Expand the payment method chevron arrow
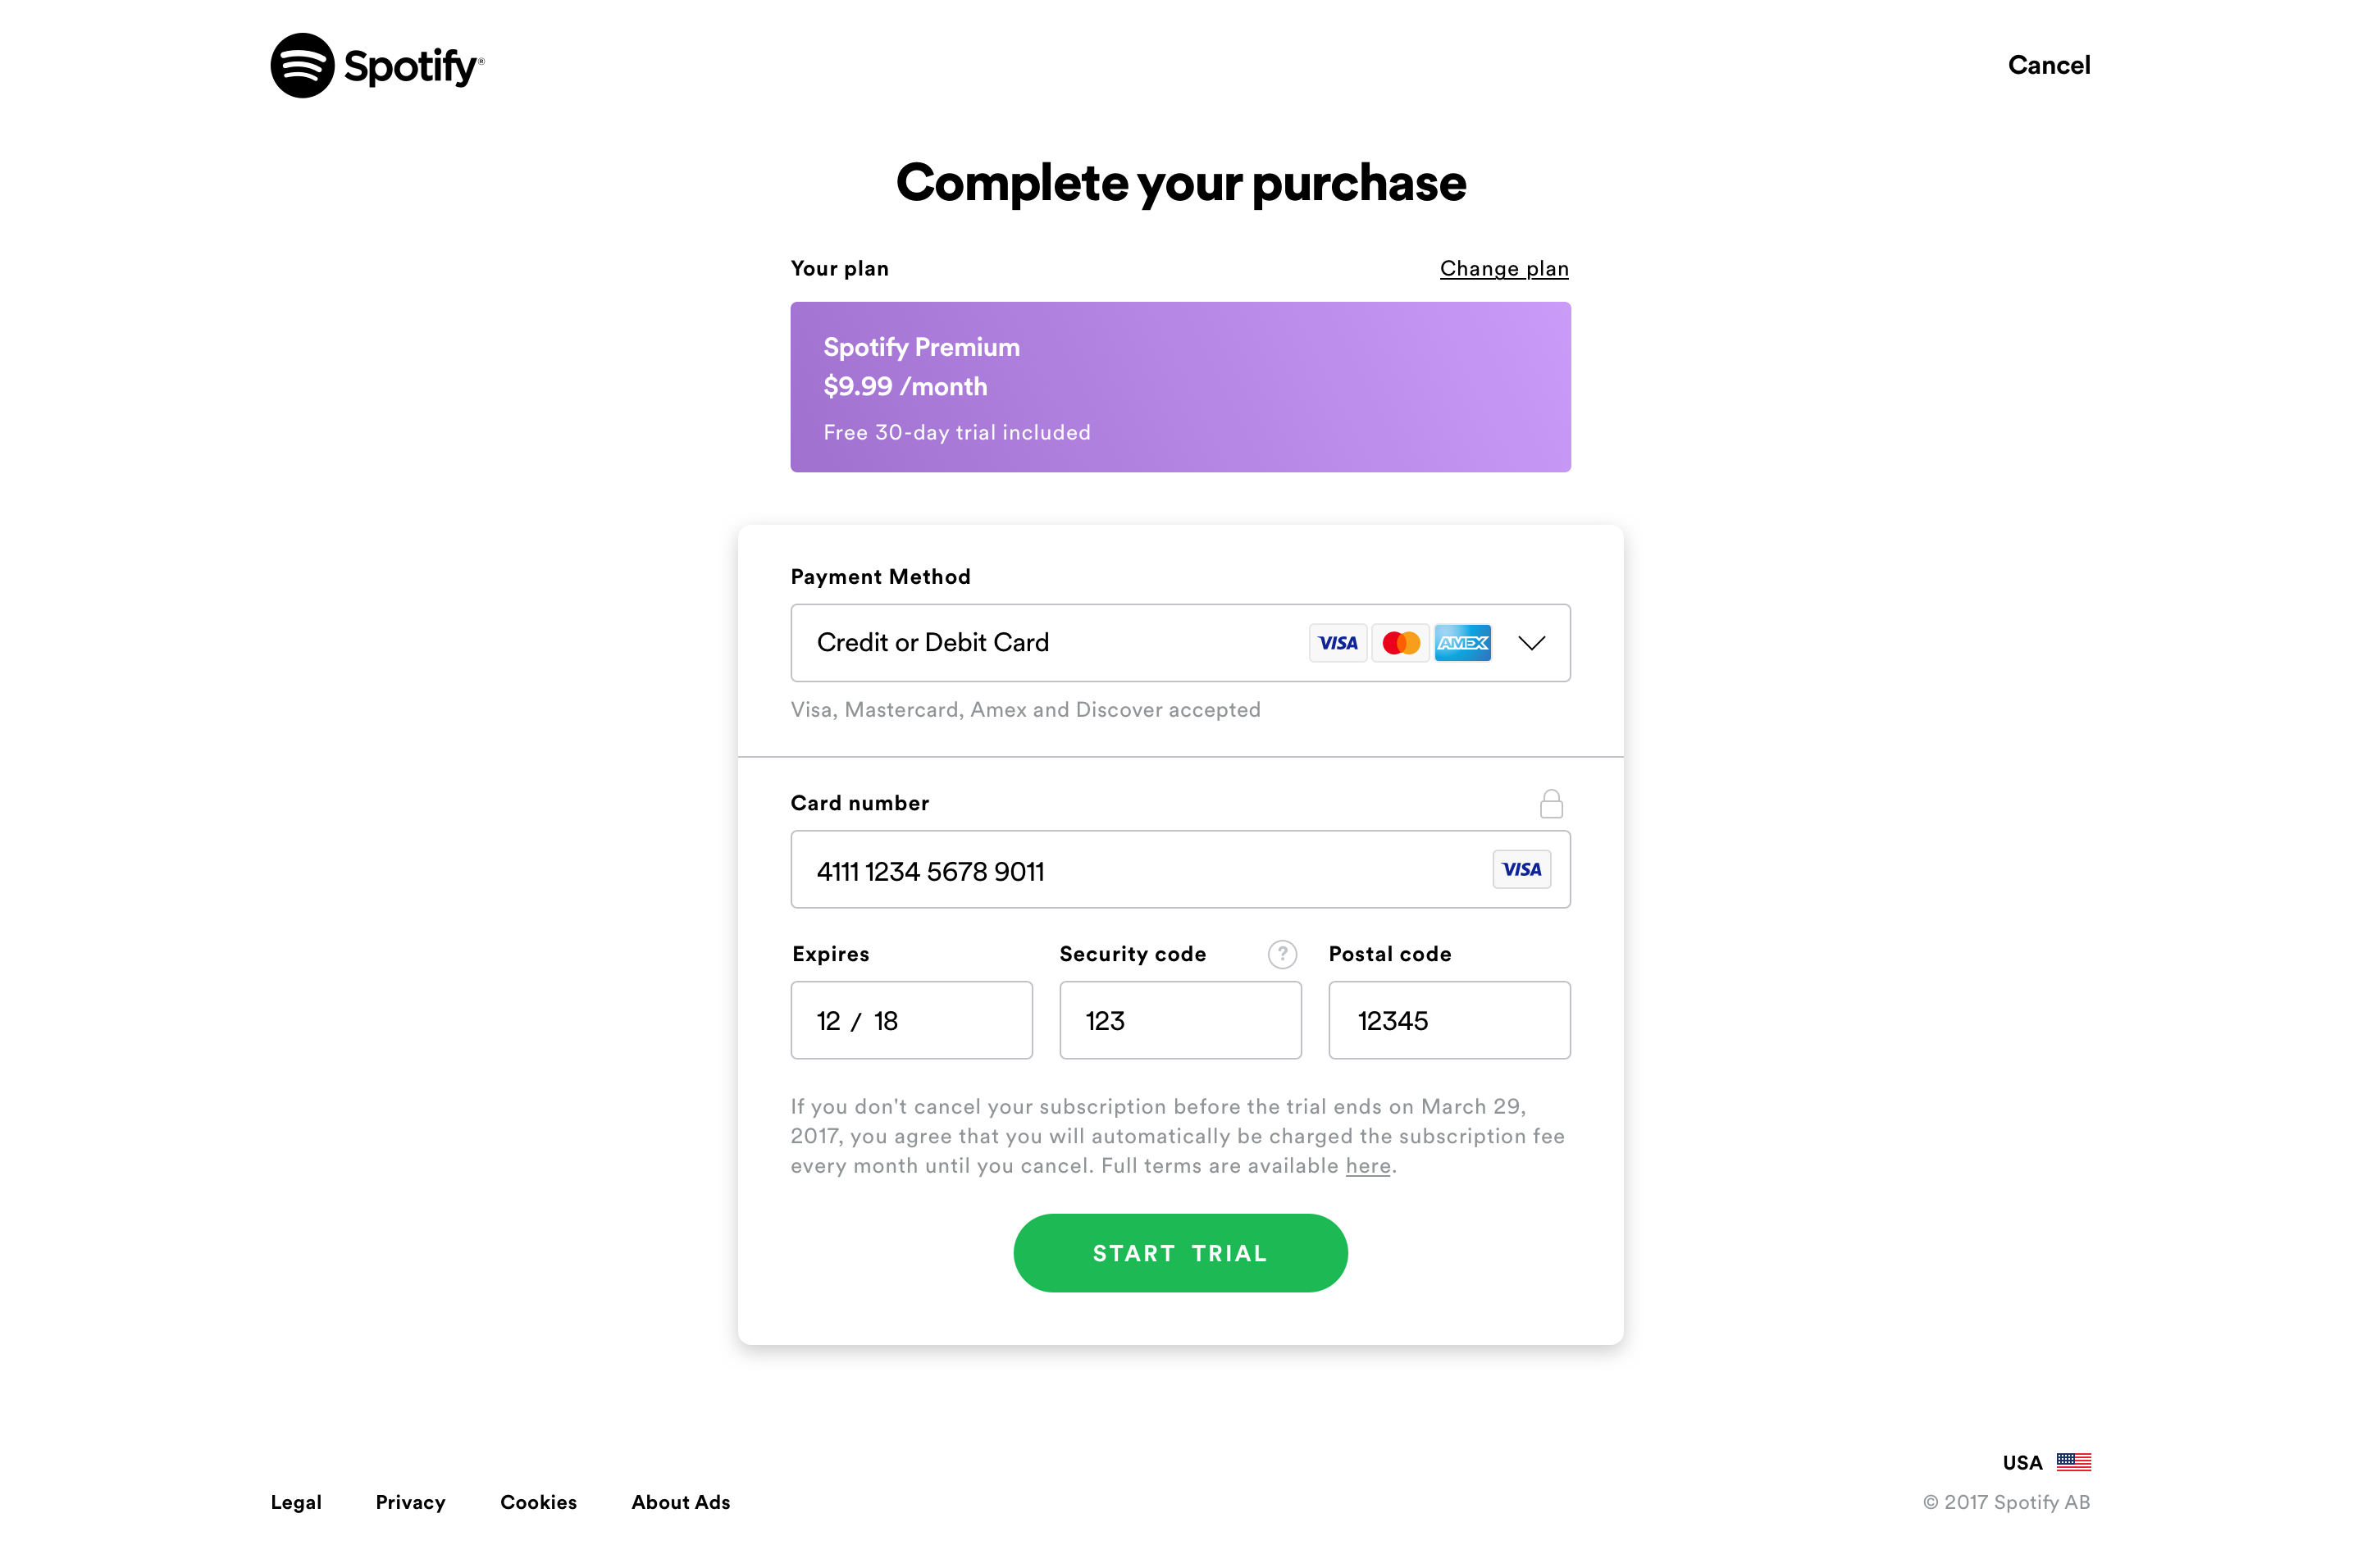 (x=1531, y=643)
